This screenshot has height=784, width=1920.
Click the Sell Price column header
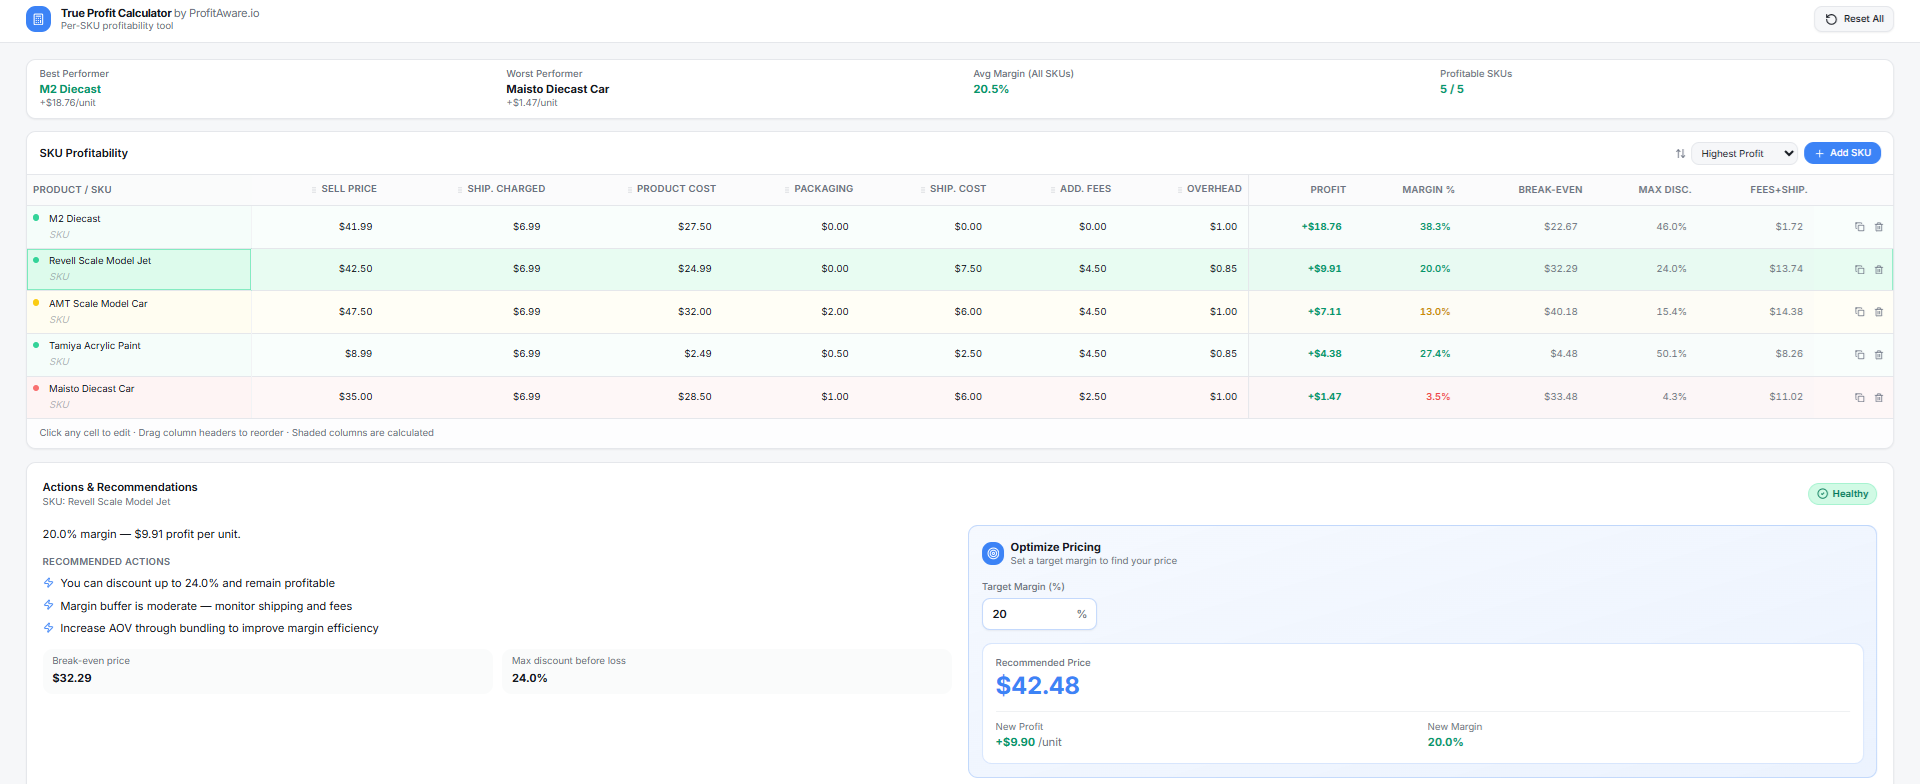[x=348, y=189]
